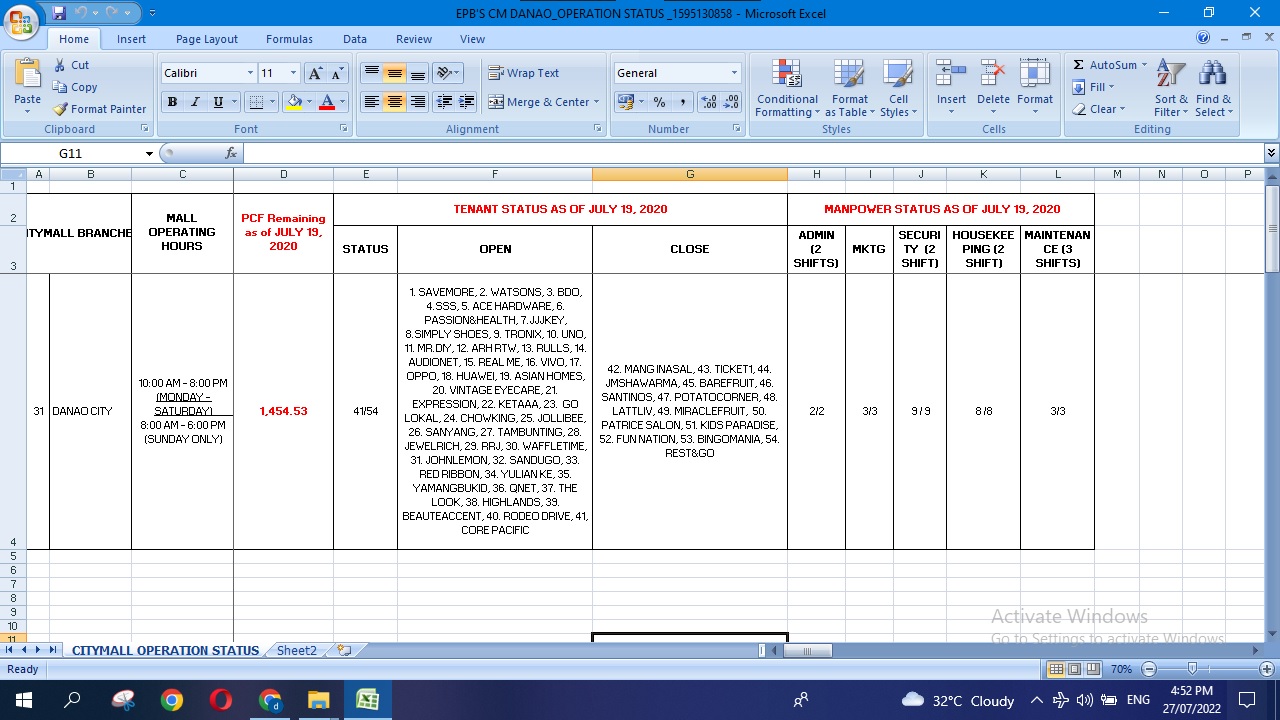
Task: Go to the Review ribbon tab
Action: pos(414,39)
